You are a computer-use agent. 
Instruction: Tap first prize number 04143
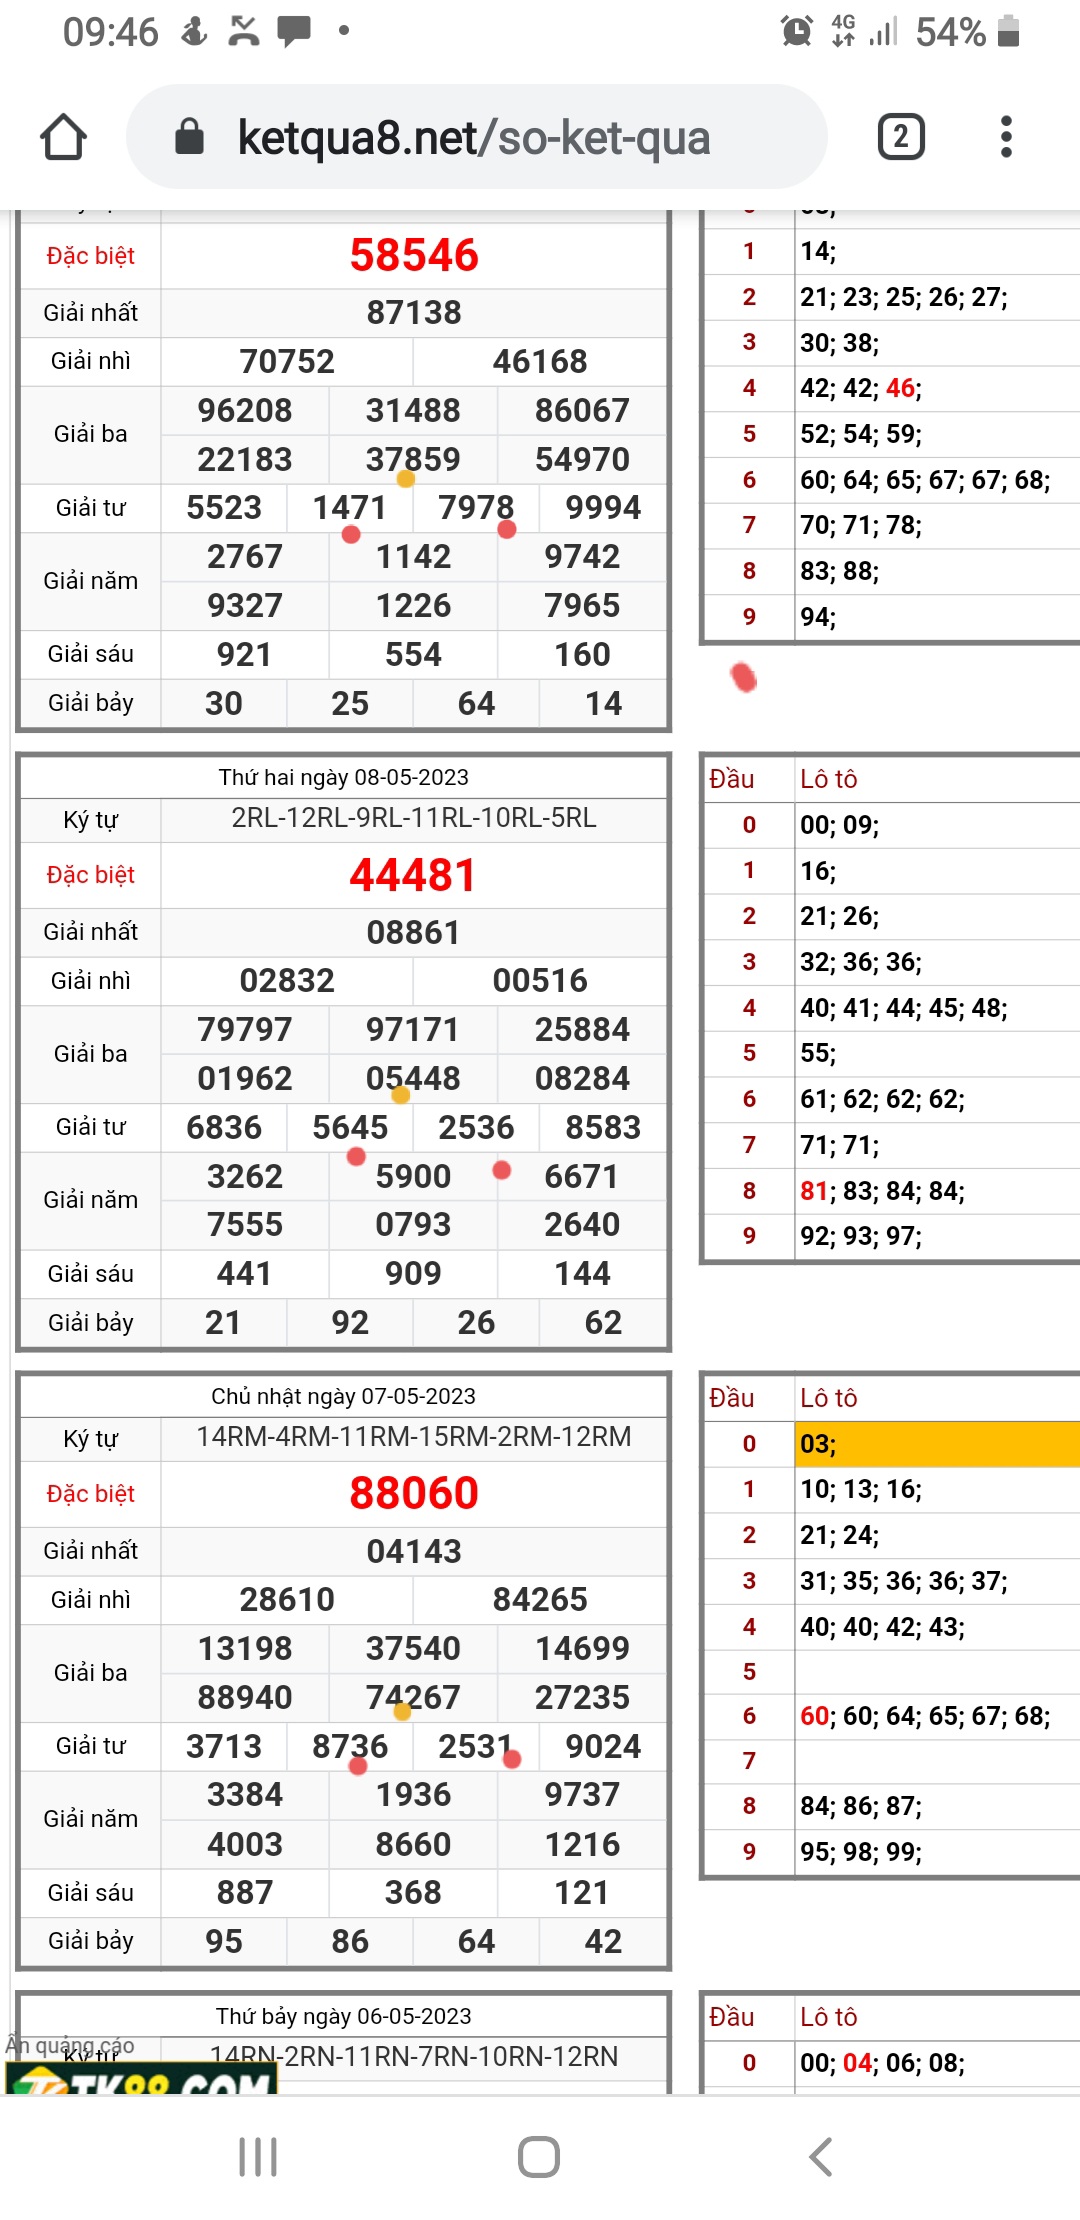click(414, 1551)
